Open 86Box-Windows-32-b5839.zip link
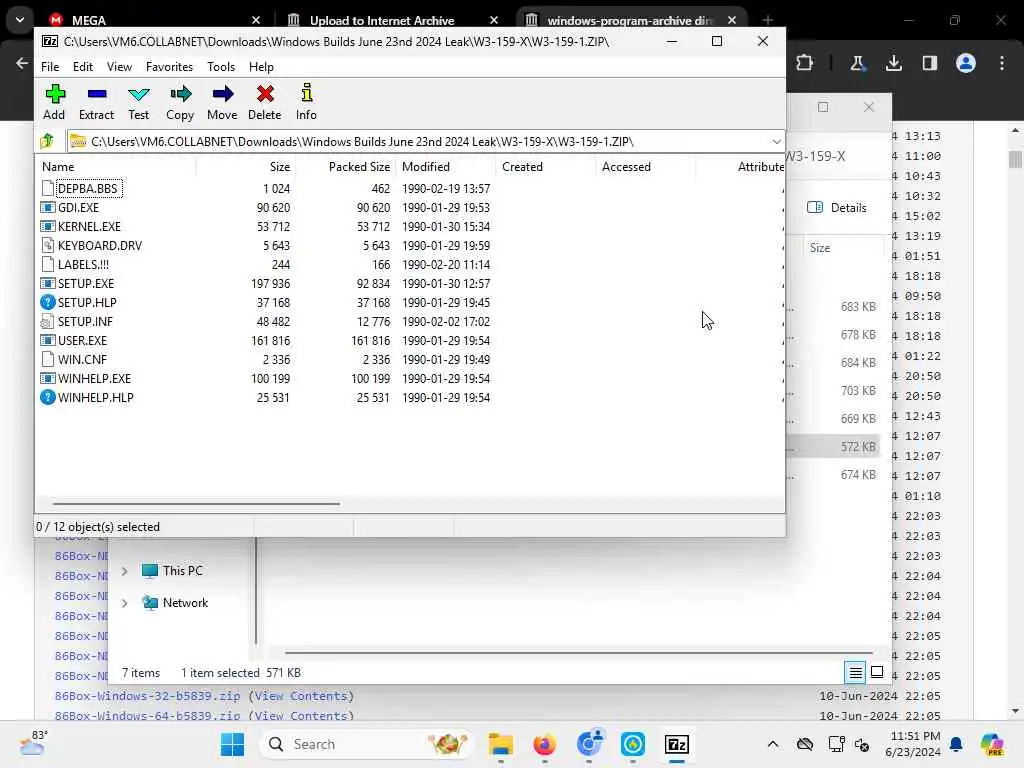 coord(147,696)
